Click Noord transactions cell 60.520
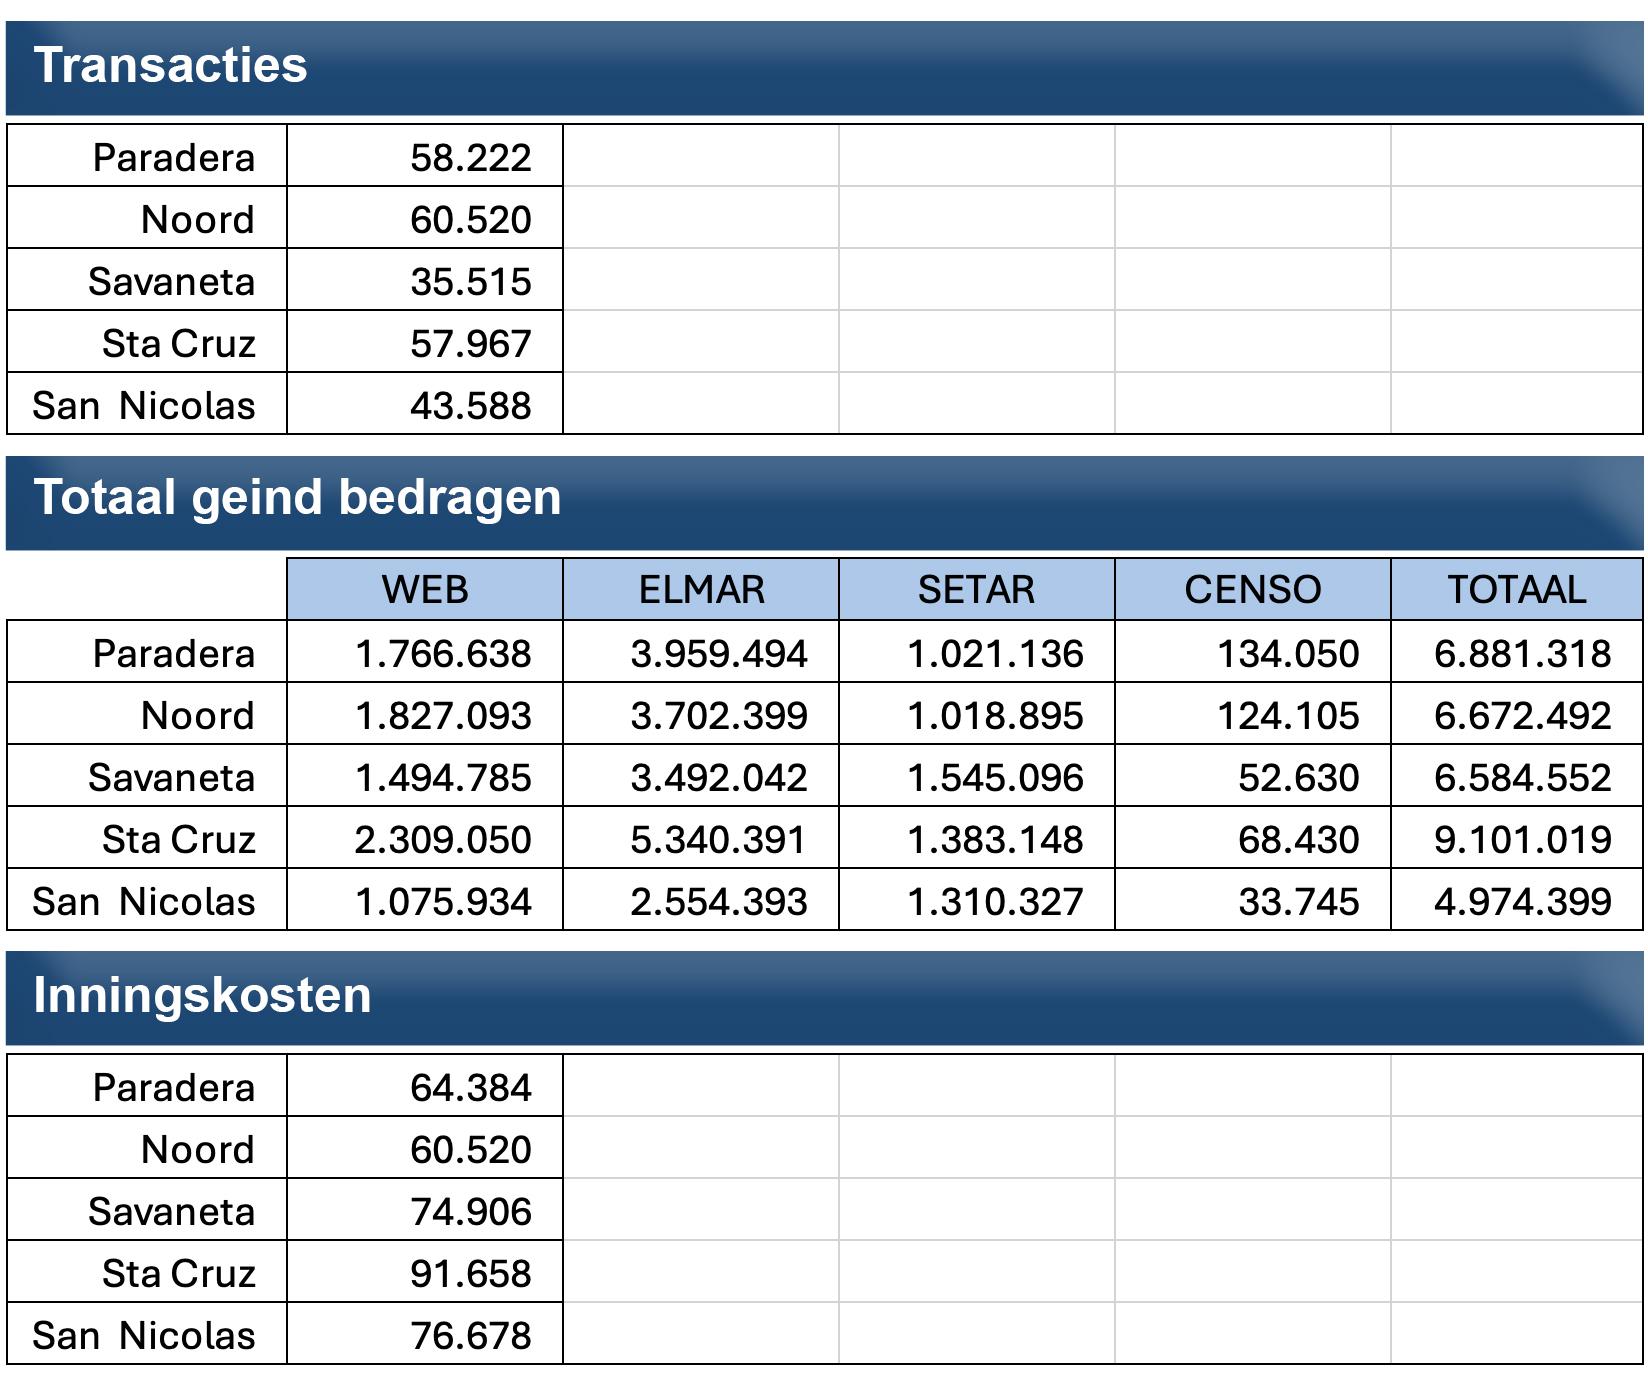This screenshot has width=1648, height=1399. (x=425, y=219)
